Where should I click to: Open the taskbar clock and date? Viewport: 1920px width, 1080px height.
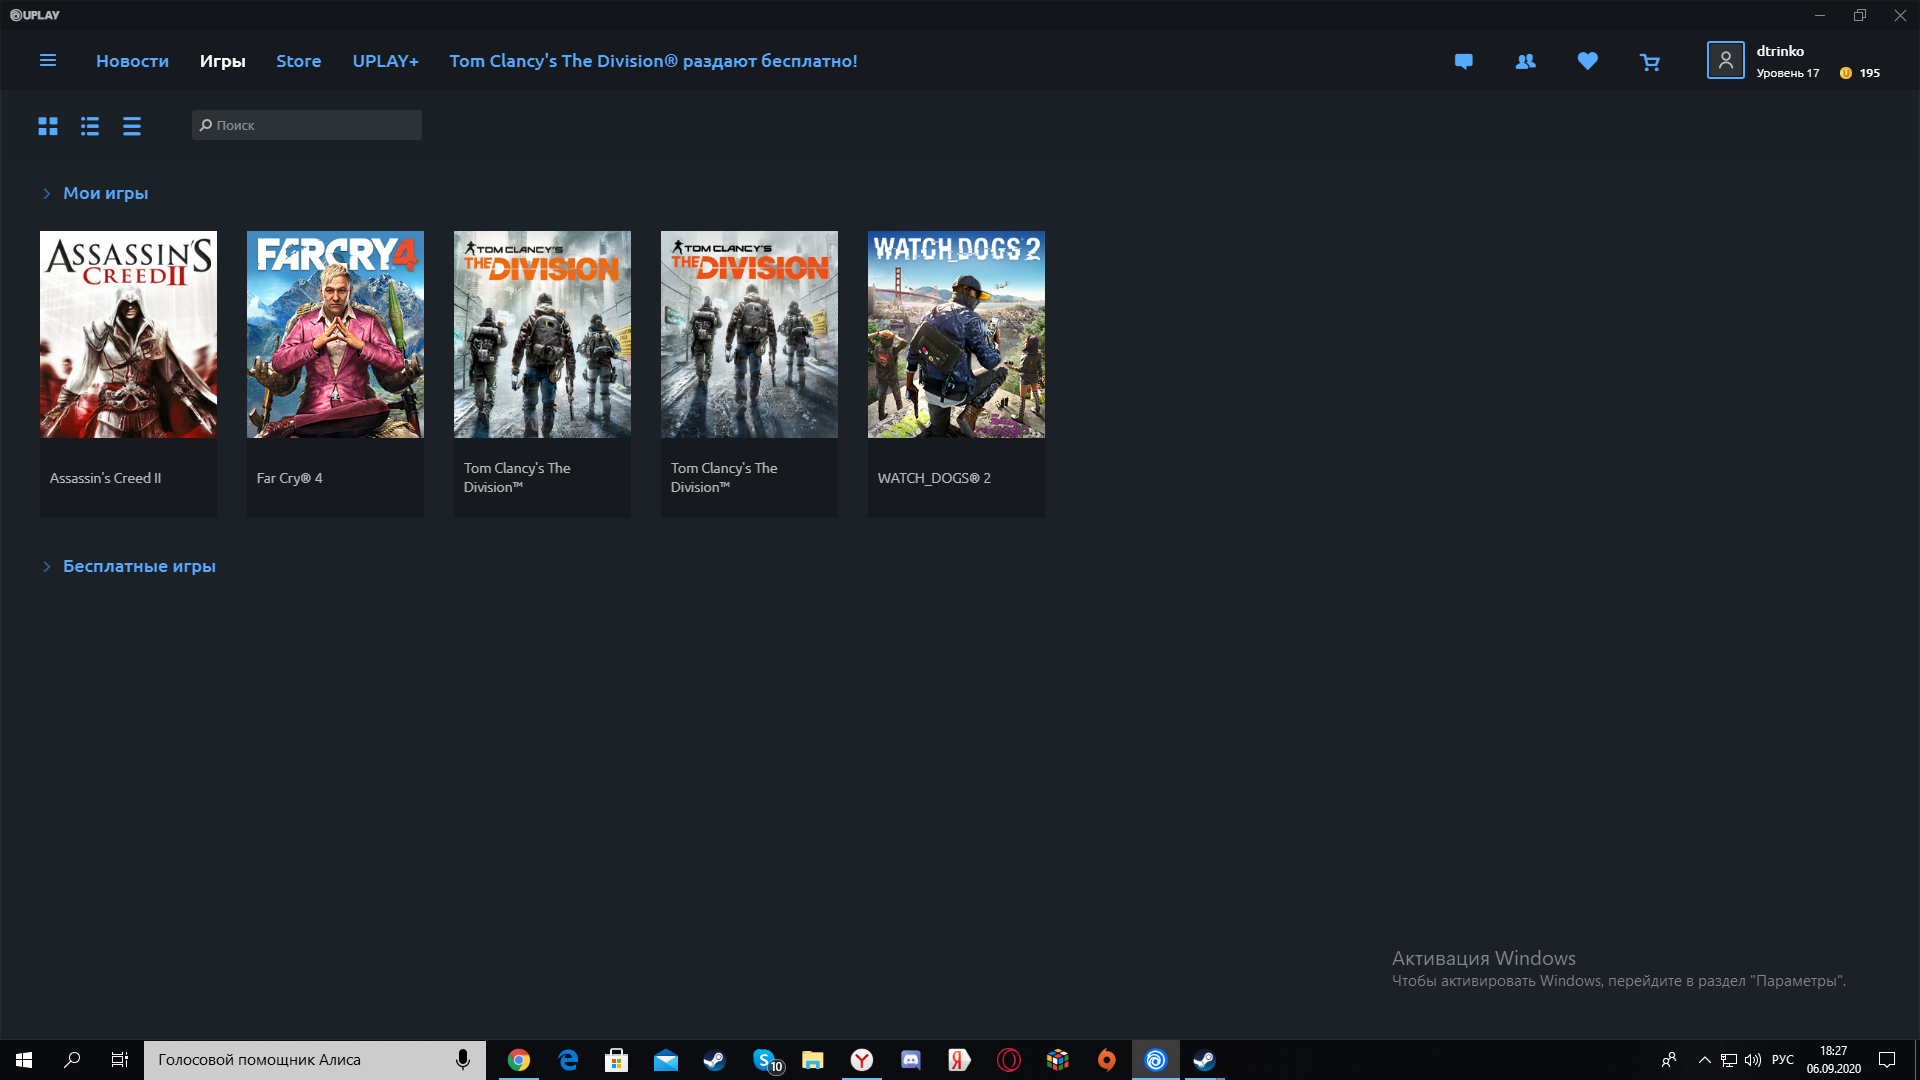(1834, 1060)
